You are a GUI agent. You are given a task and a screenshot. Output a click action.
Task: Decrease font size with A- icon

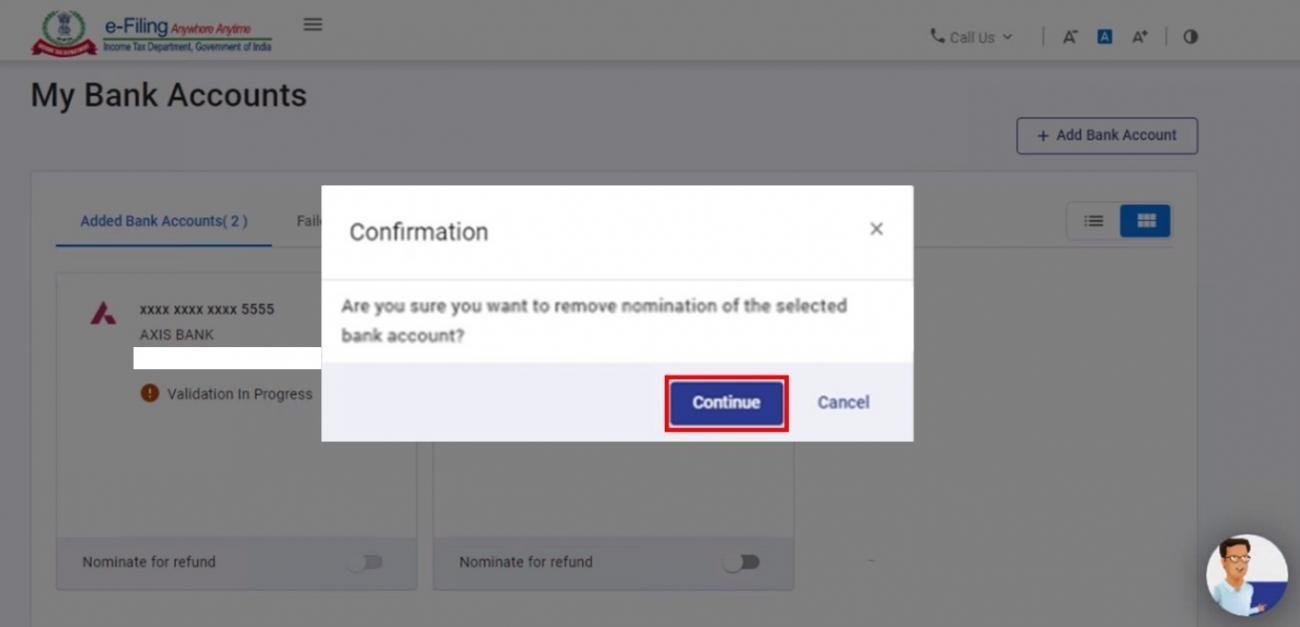click(1069, 37)
